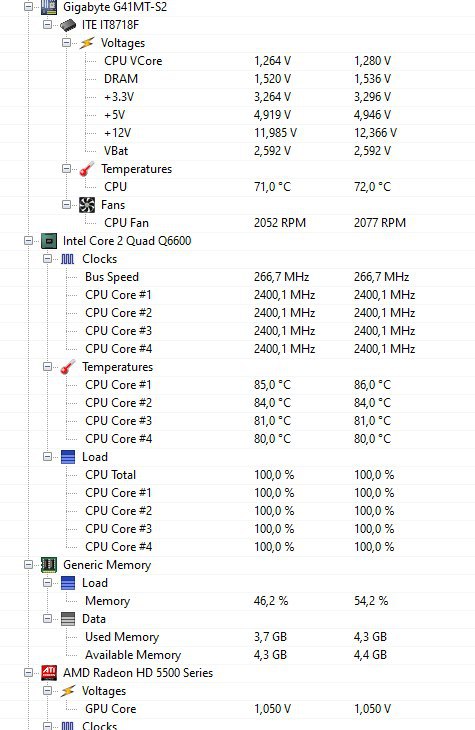Click the 86,0 °C max core temperature
The width and height of the screenshot is (475, 730).
[x=373, y=385]
